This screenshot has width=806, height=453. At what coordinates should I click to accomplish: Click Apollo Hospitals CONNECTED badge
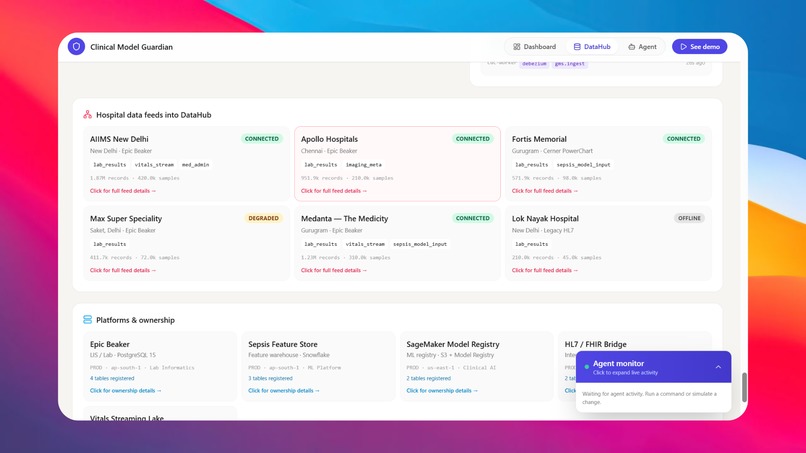[x=472, y=139]
